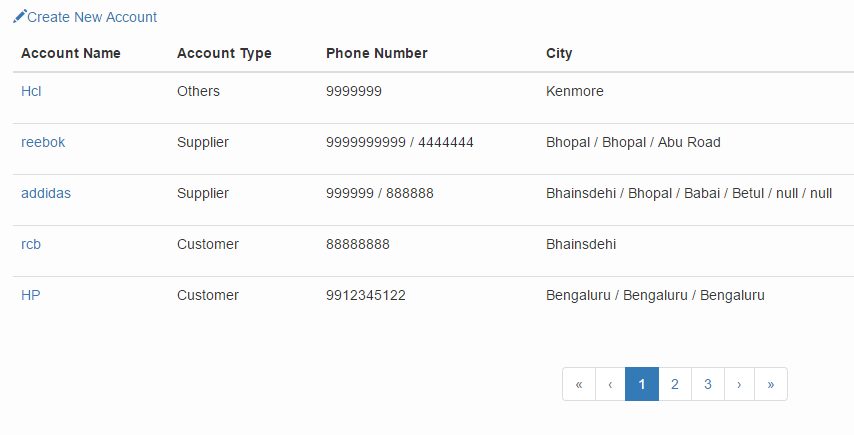Click the City column header

click(x=559, y=53)
